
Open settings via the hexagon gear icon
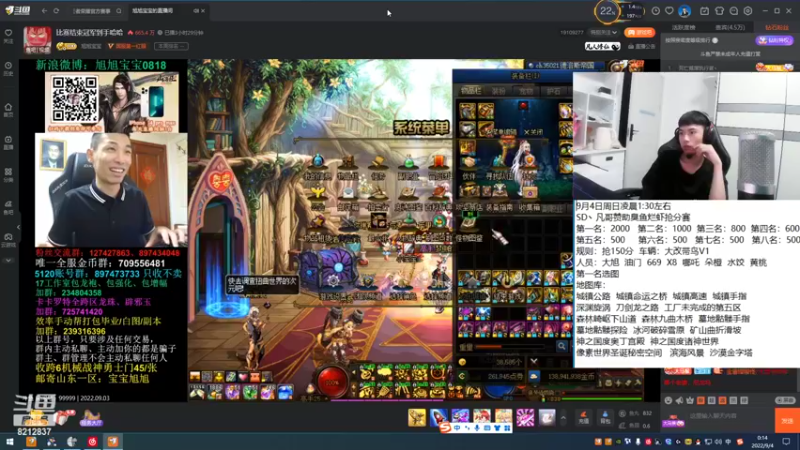coord(748,11)
